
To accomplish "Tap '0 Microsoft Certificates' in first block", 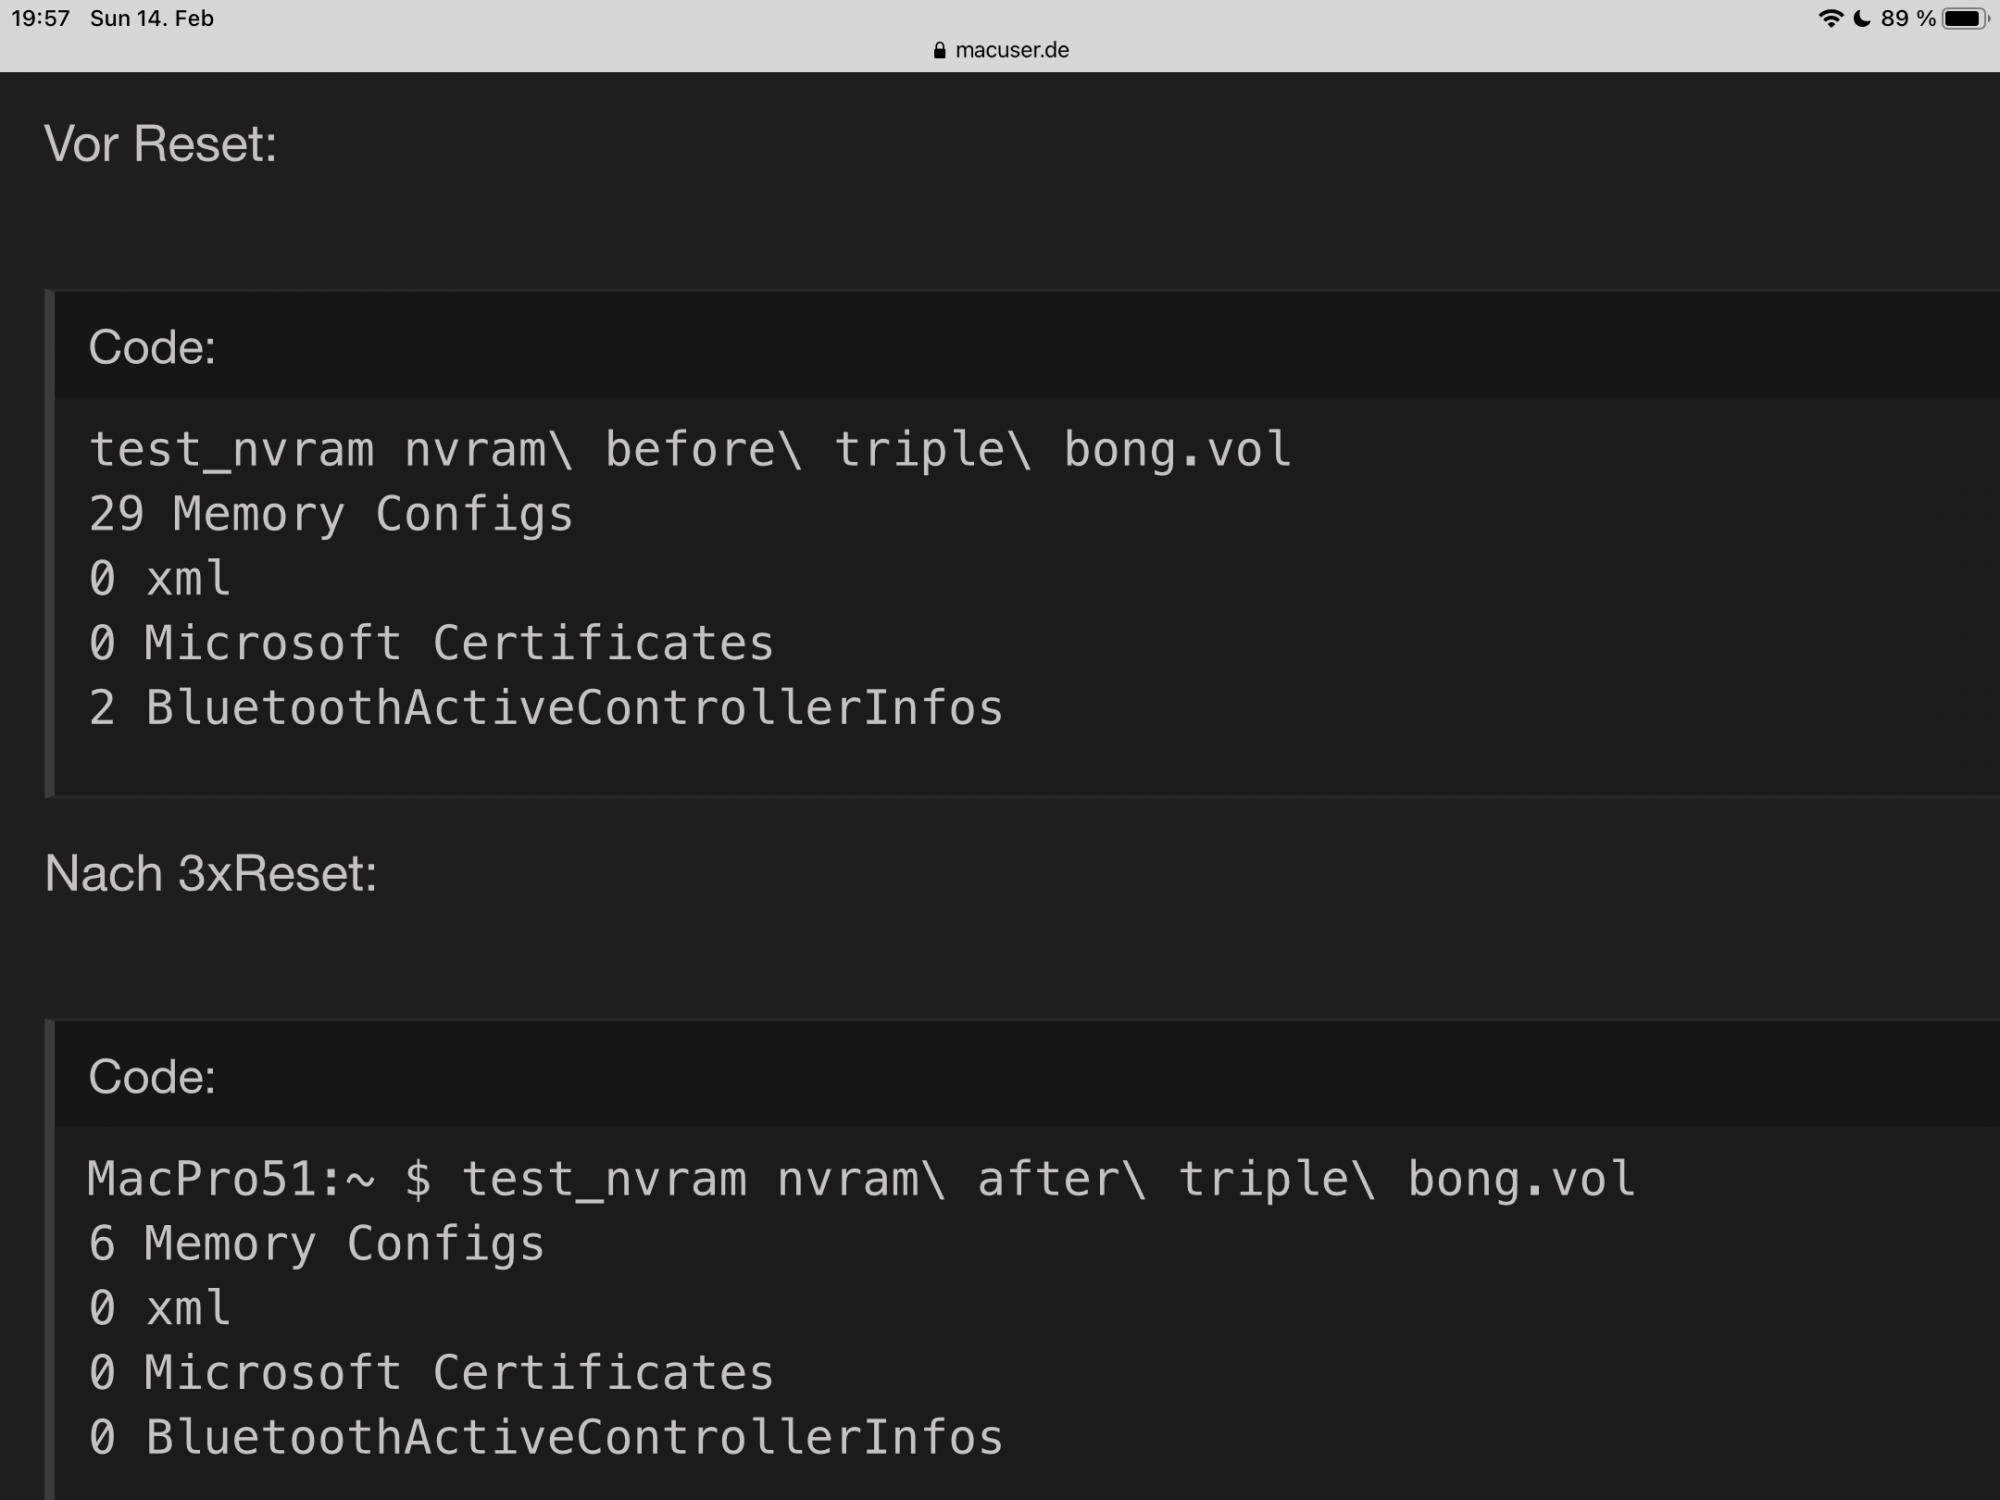I will click(x=430, y=643).
